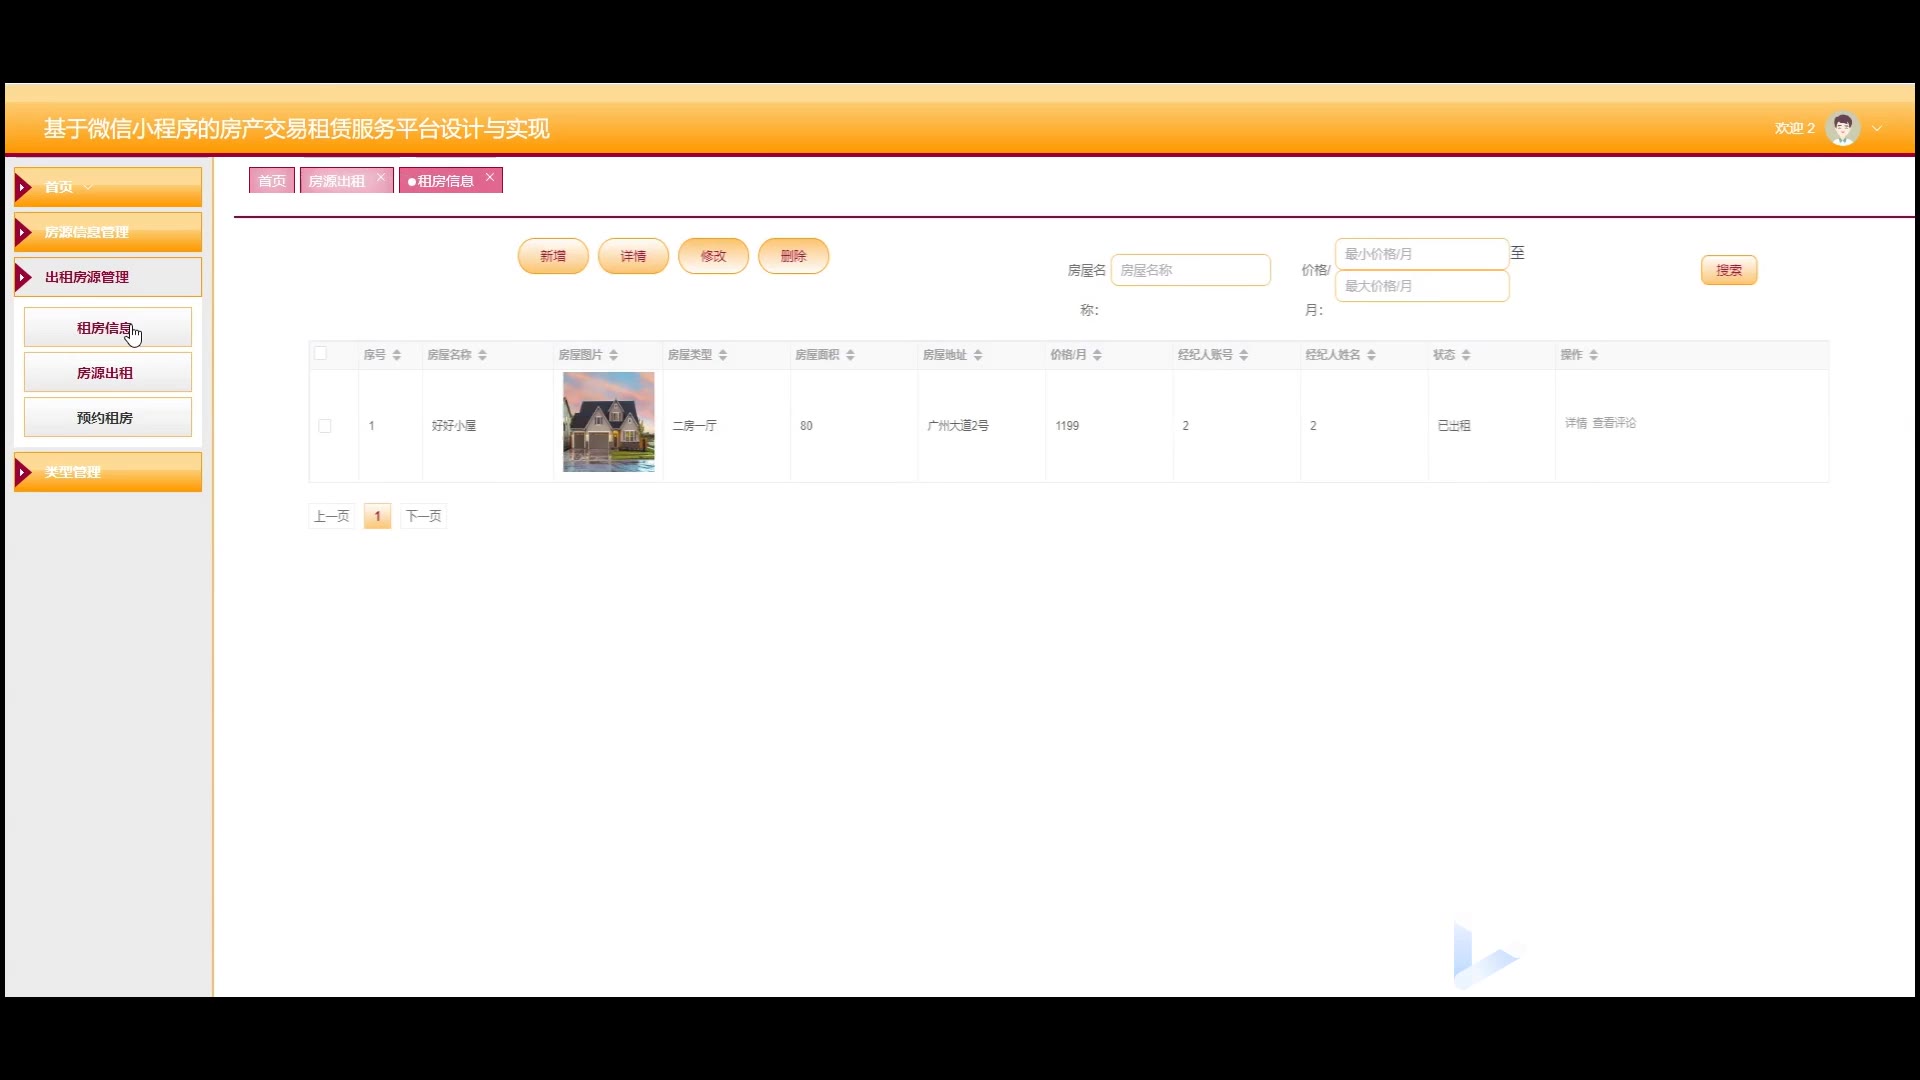Sort by 状态 column arrows
The height and width of the screenshot is (1080, 1920).
point(1466,355)
